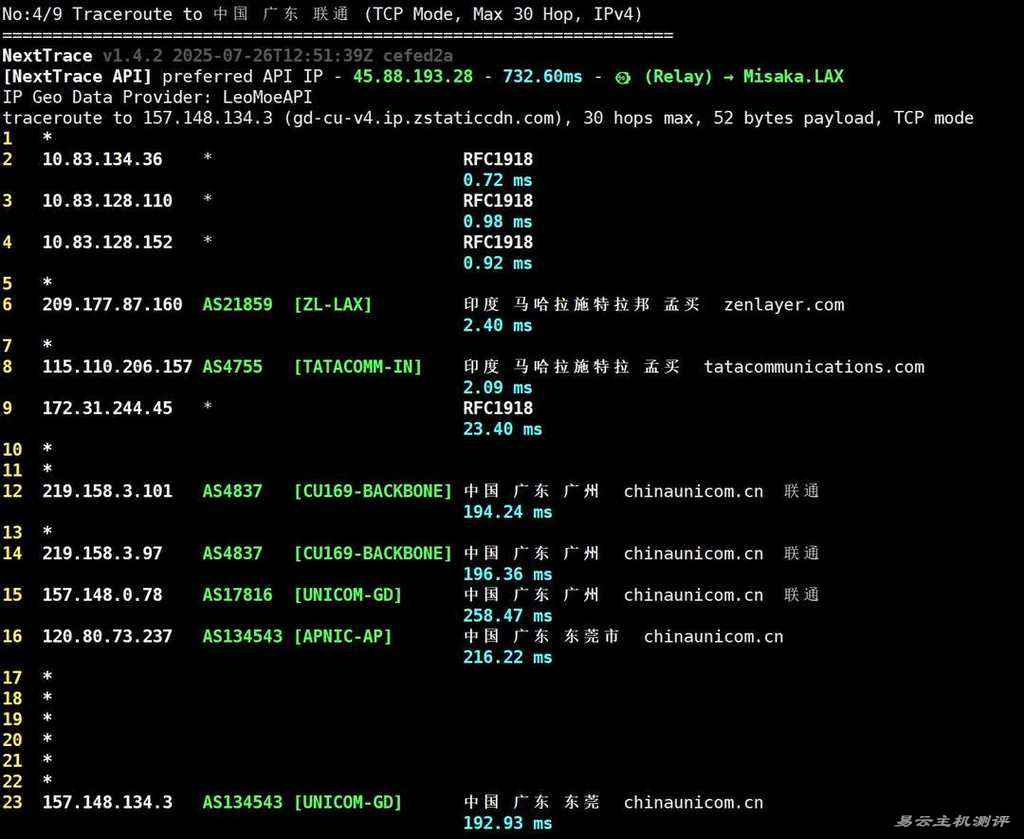This screenshot has width=1024, height=839.
Task: Click tatacommunications.com domain text
Action: (814, 367)
